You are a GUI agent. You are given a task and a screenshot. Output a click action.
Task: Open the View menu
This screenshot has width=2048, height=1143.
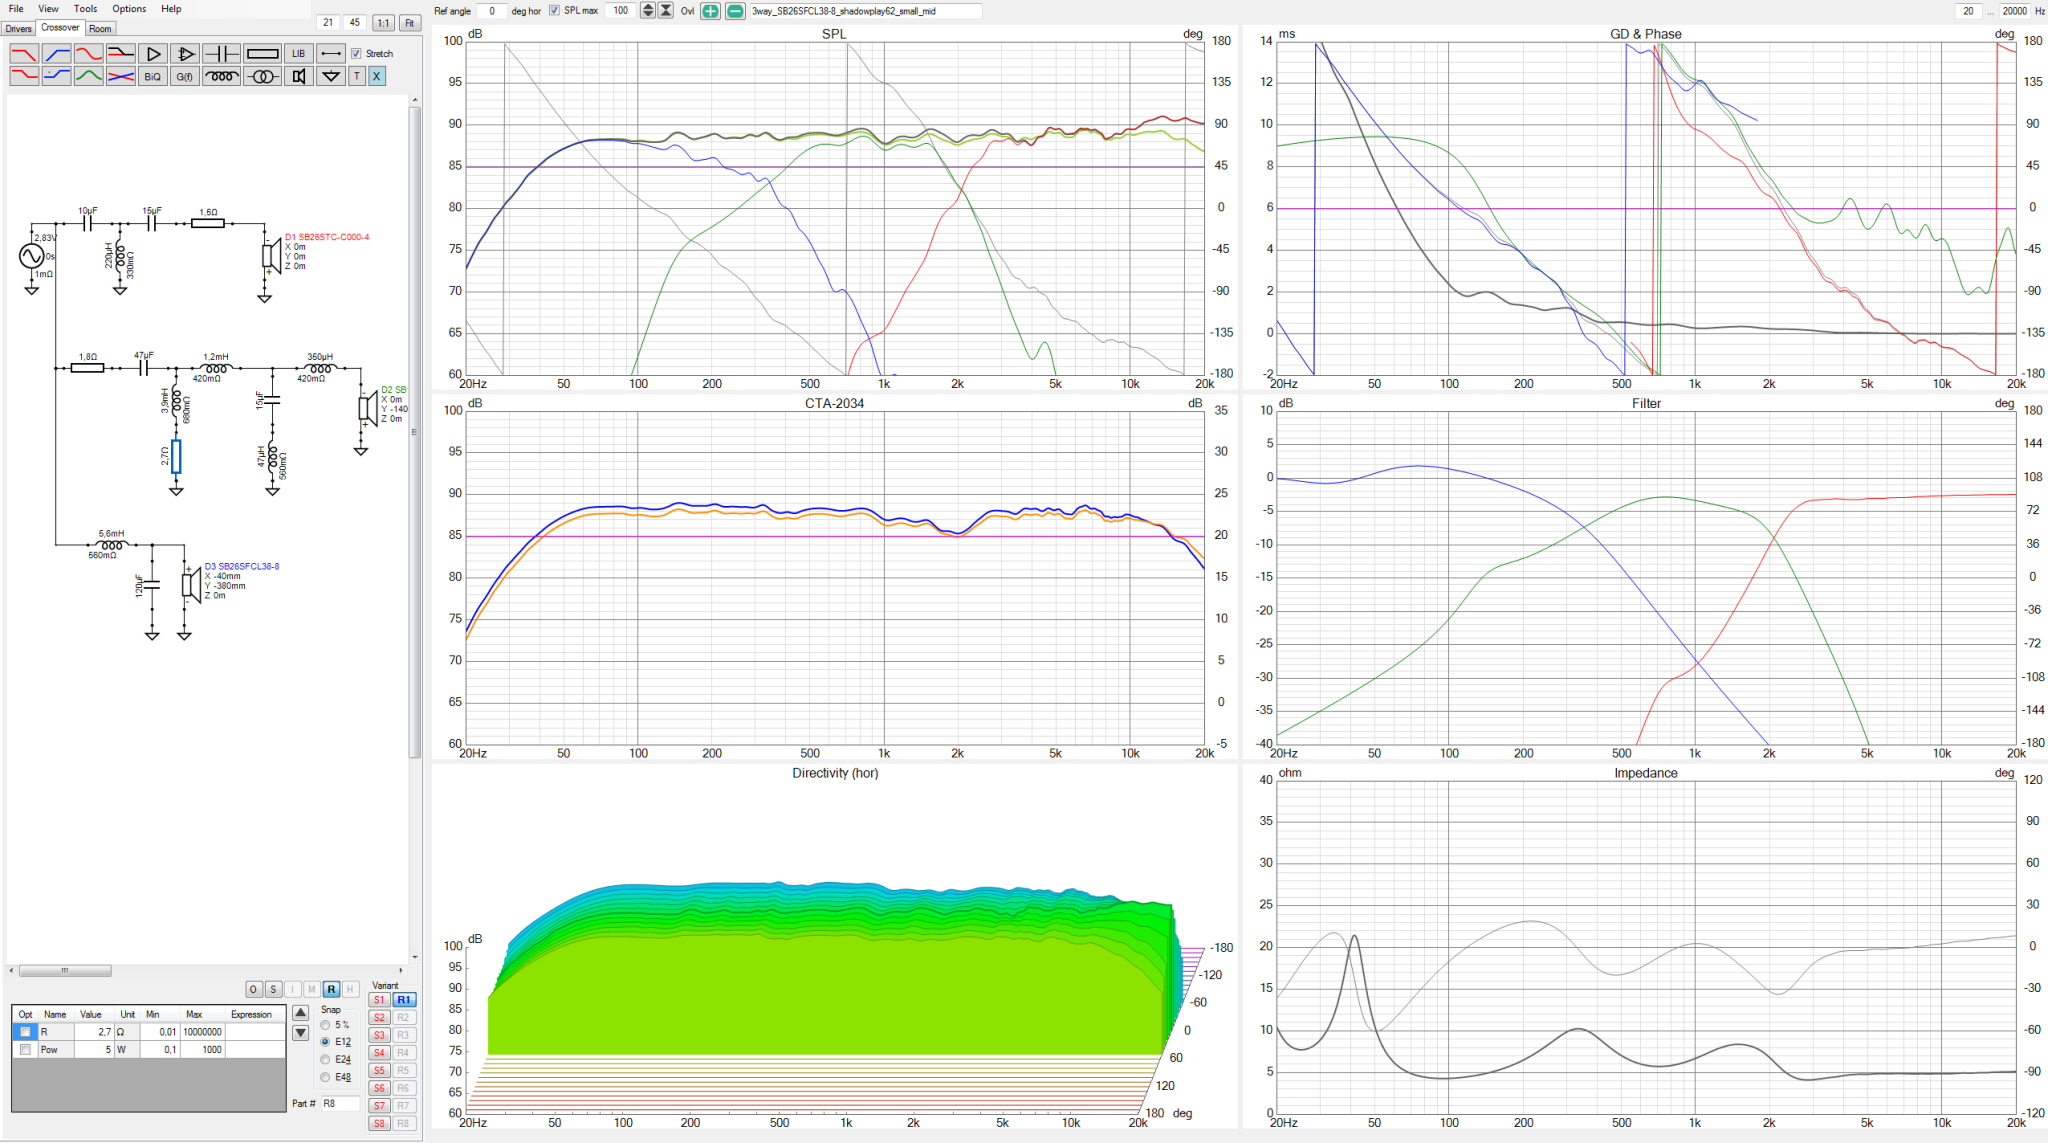48,9
